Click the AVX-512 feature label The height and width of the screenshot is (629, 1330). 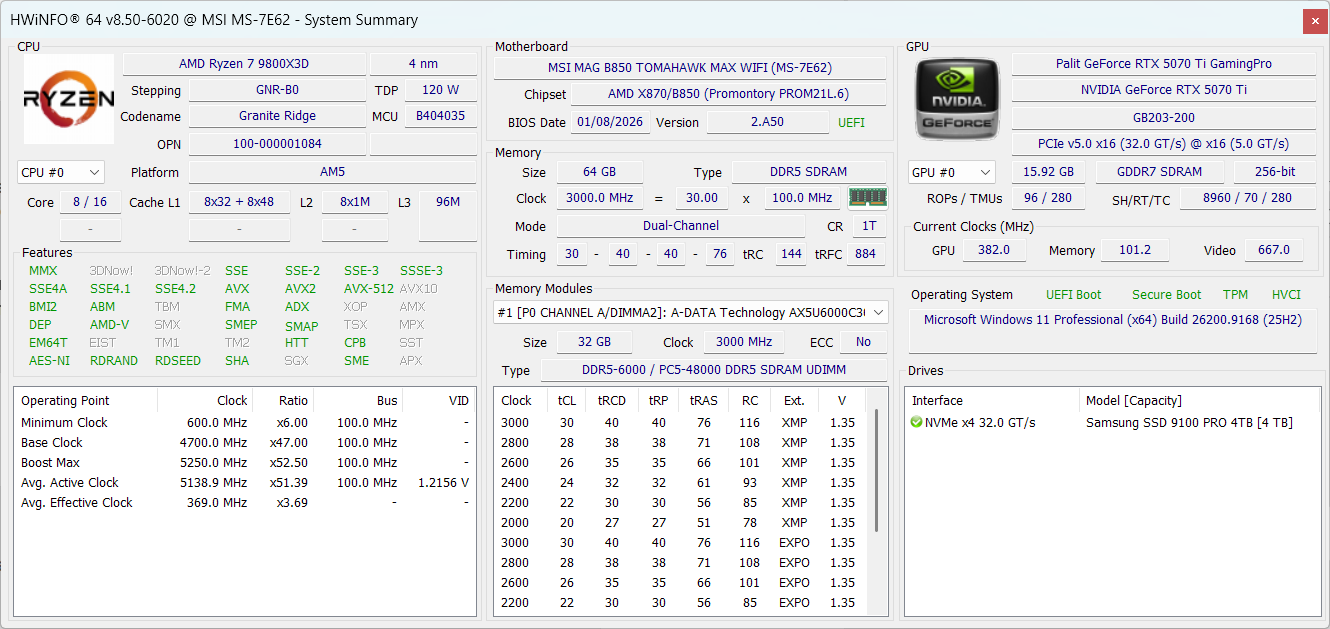(369, 289)
